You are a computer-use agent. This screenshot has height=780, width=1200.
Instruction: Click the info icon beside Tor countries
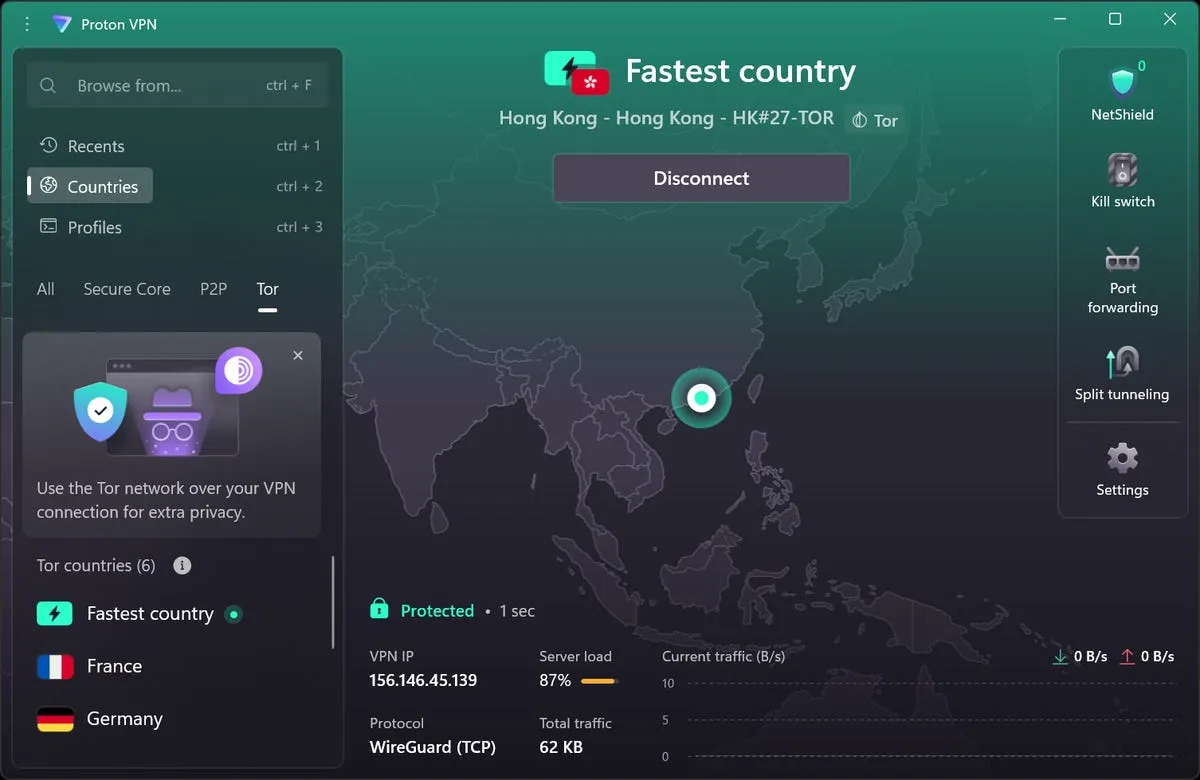(180, 565)
